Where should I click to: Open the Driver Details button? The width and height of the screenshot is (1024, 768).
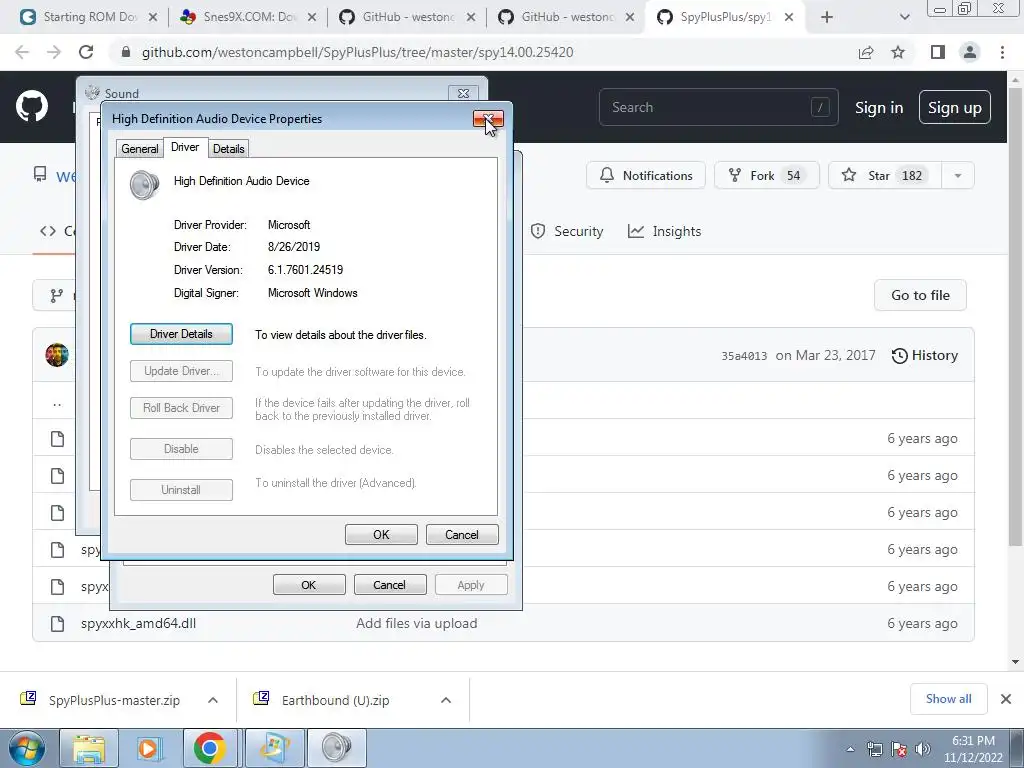[181, 334]
